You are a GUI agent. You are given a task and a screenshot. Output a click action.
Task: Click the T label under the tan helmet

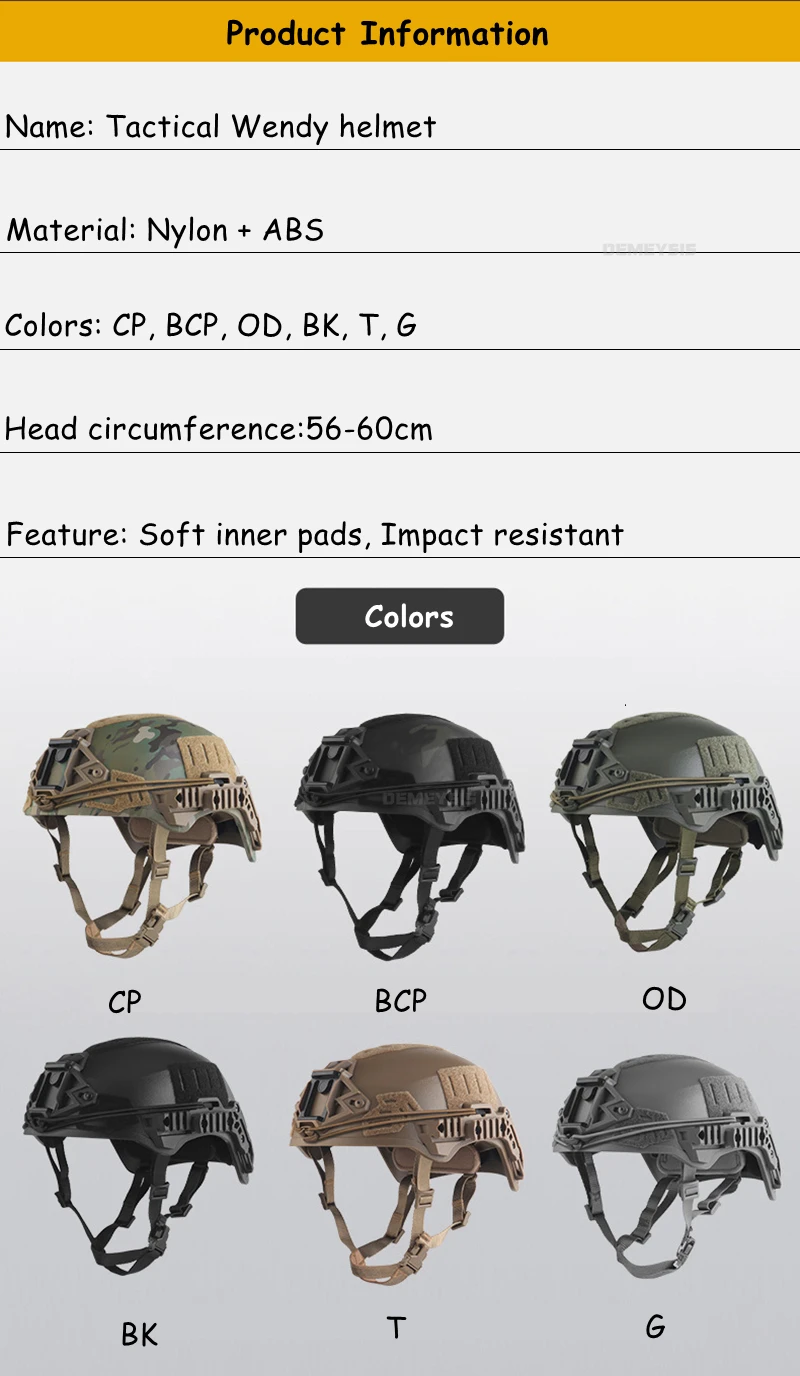click(x=396, y=1328)
